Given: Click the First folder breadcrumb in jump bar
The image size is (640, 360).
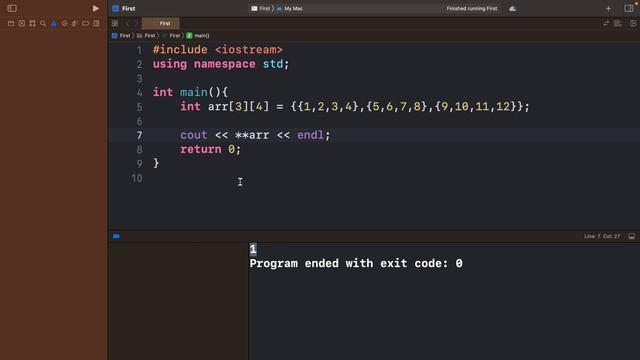Looking at the screenshot, I should click(x=146, y=36).
